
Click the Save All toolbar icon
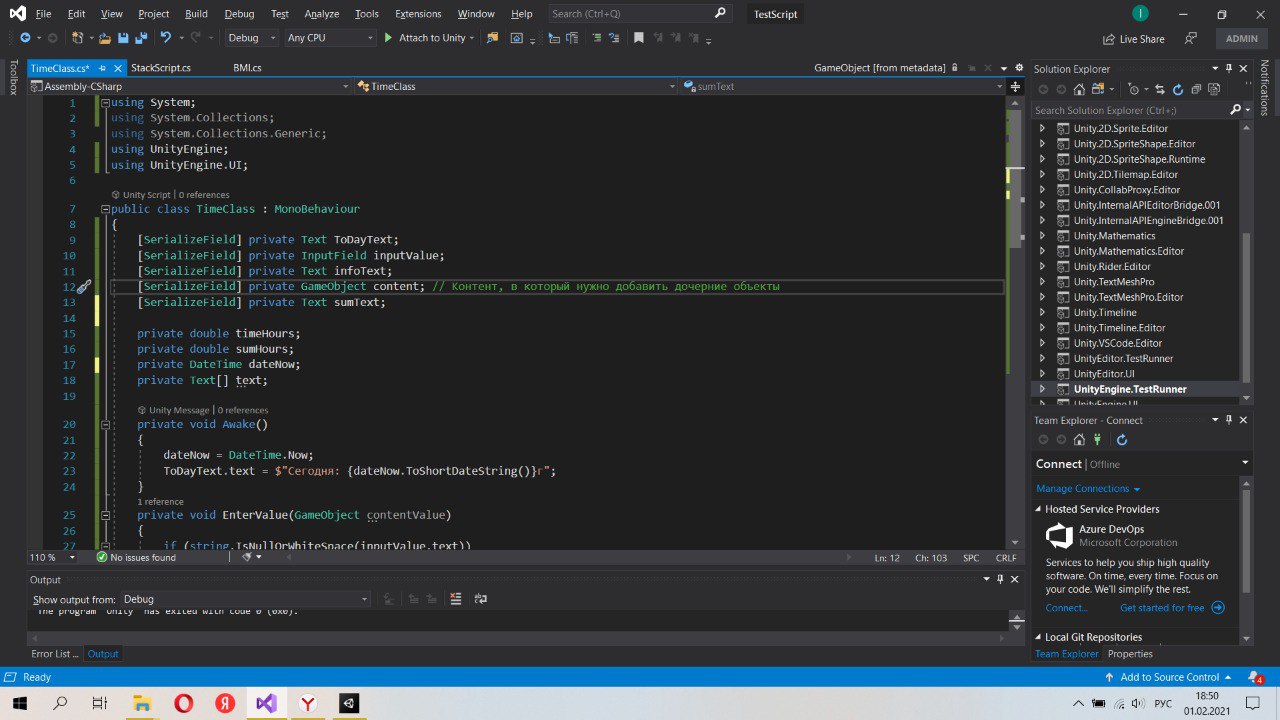[x=140, y=38]
